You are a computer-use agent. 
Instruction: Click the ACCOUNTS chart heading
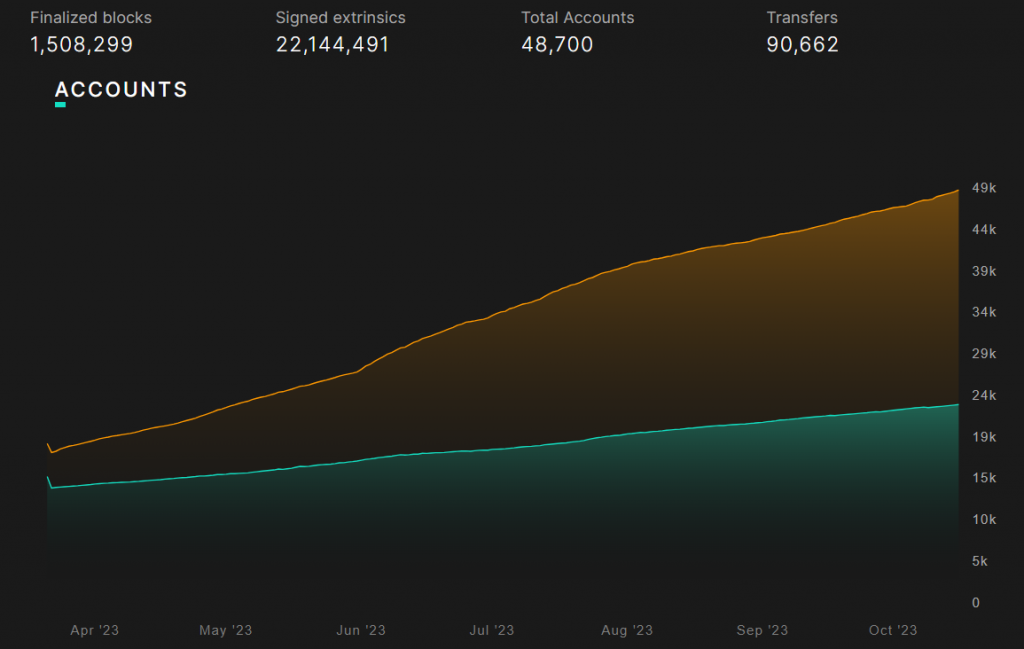tap(121, 89)
